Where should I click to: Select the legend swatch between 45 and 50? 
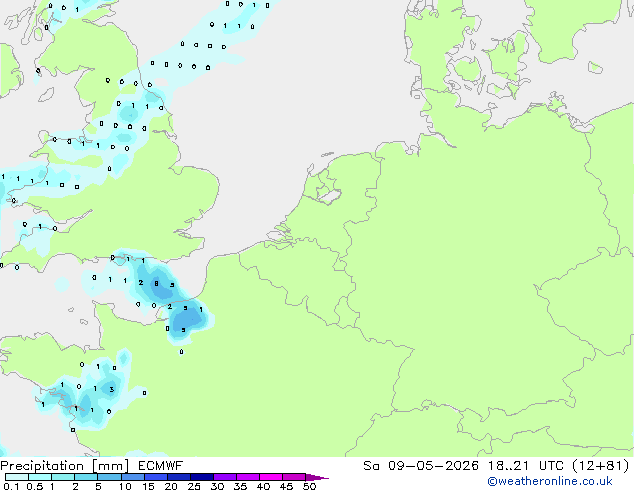pos(294,477)
